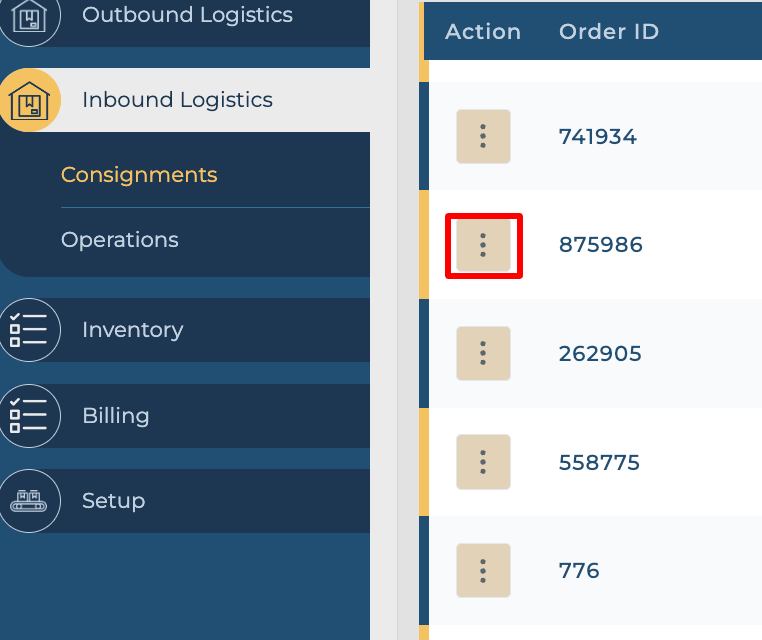
Task: Click the Setup conveyor icon
Action: (29, 501)
